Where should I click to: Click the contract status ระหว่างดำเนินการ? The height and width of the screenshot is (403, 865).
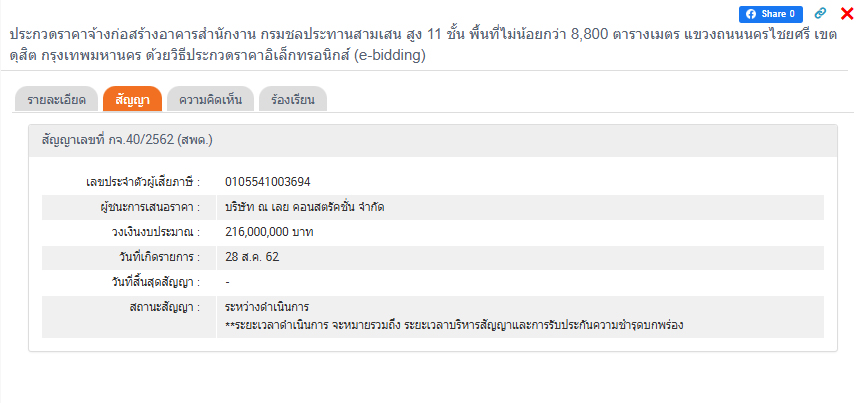tap(268, 306)
